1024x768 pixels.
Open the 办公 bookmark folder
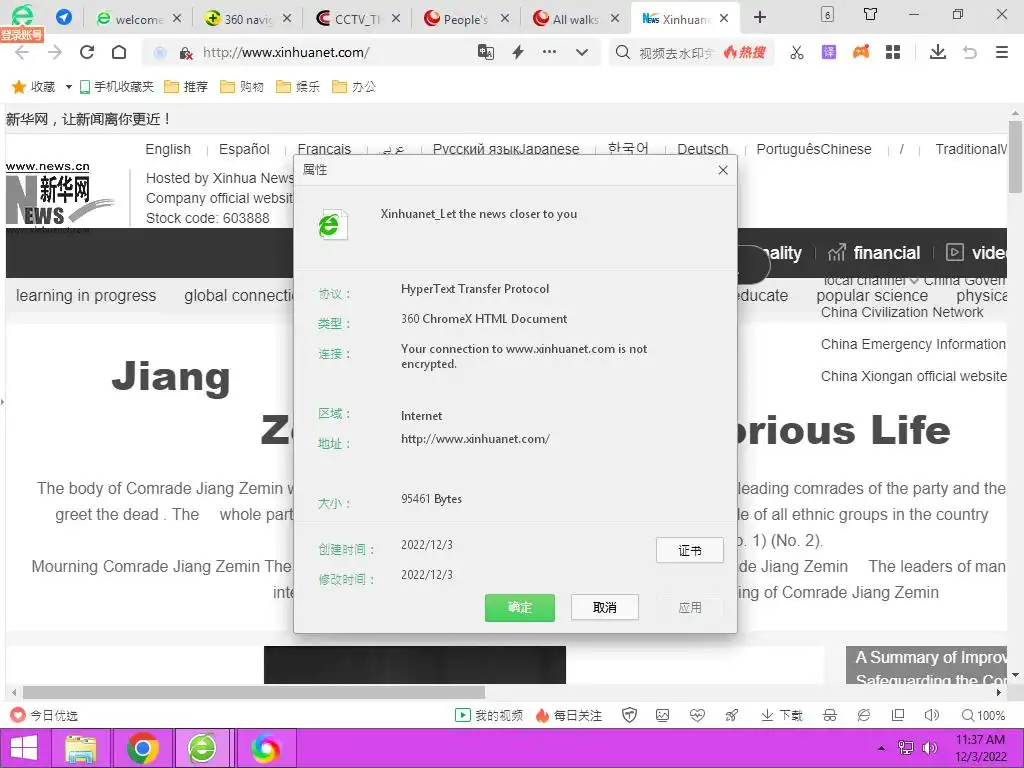(x=354, y=87)
